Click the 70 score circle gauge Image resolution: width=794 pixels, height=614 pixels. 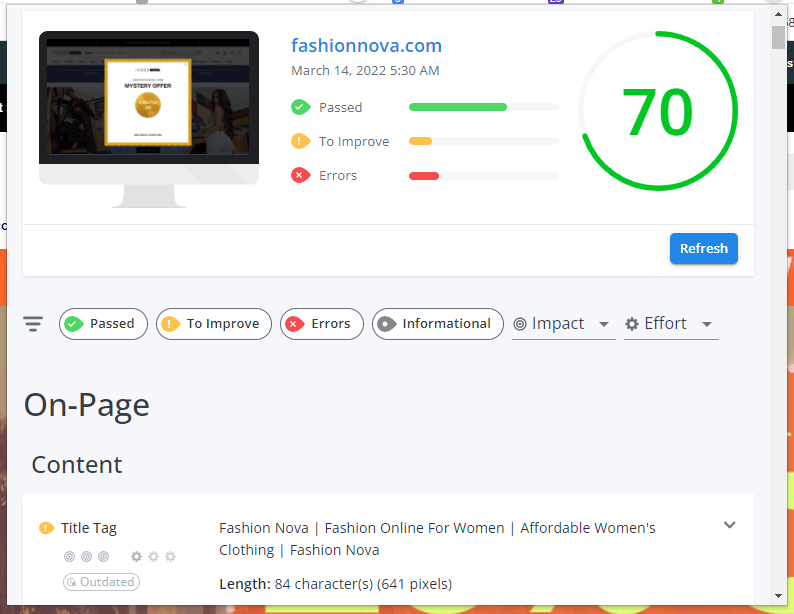657,111
